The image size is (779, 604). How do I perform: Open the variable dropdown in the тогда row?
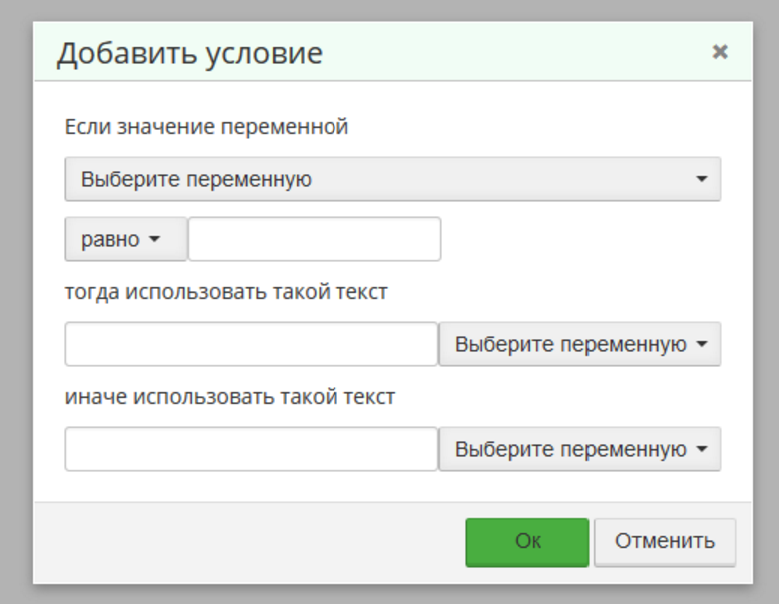coord(579,344)
